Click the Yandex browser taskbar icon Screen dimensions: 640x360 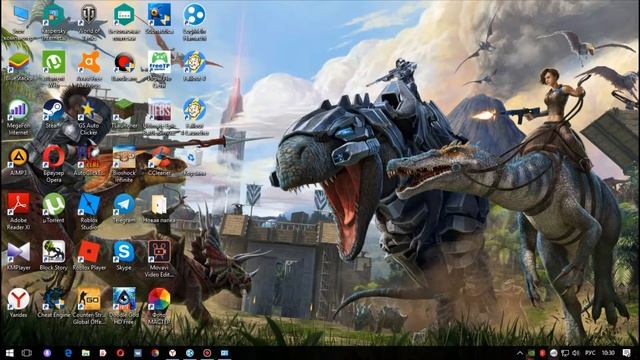172,353
